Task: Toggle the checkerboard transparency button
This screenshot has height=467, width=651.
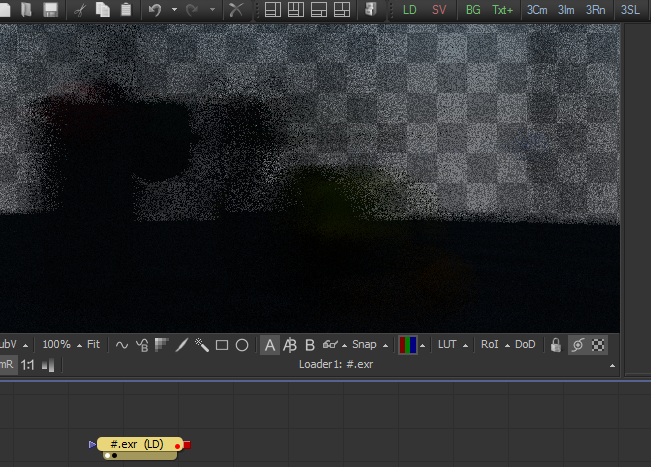Action: pos(598,345)
